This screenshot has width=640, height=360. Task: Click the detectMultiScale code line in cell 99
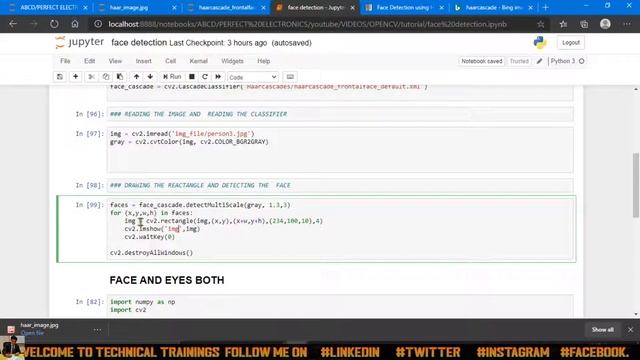[200, 205]
